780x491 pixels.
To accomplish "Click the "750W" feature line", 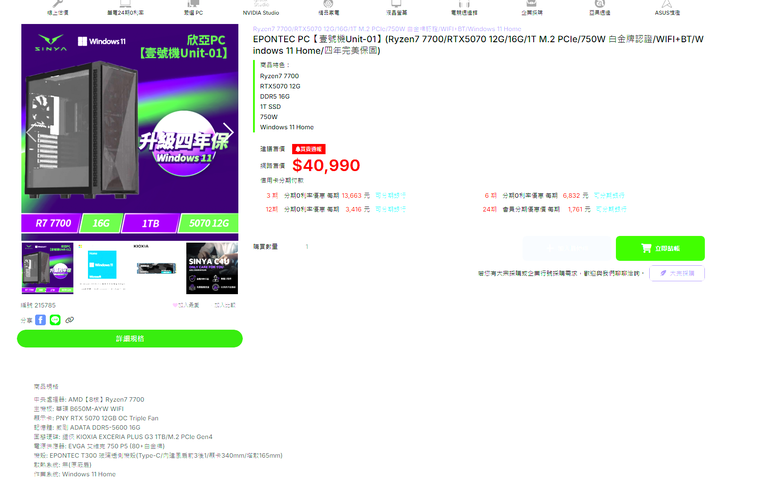I will (x=269, y=117).
